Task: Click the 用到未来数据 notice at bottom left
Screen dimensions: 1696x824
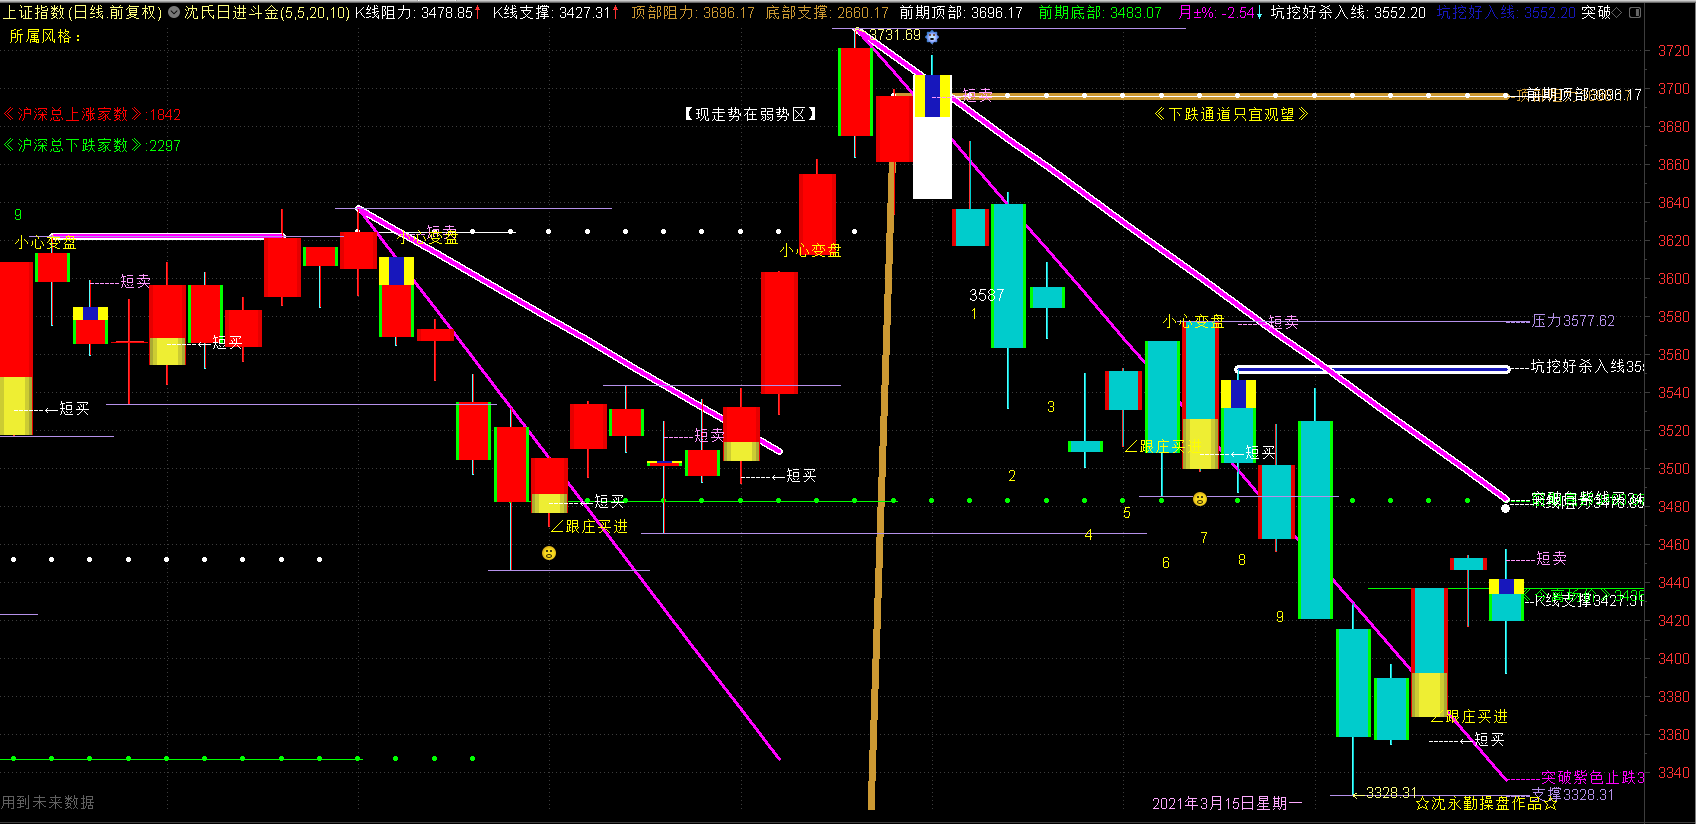Action: (48, 803)
